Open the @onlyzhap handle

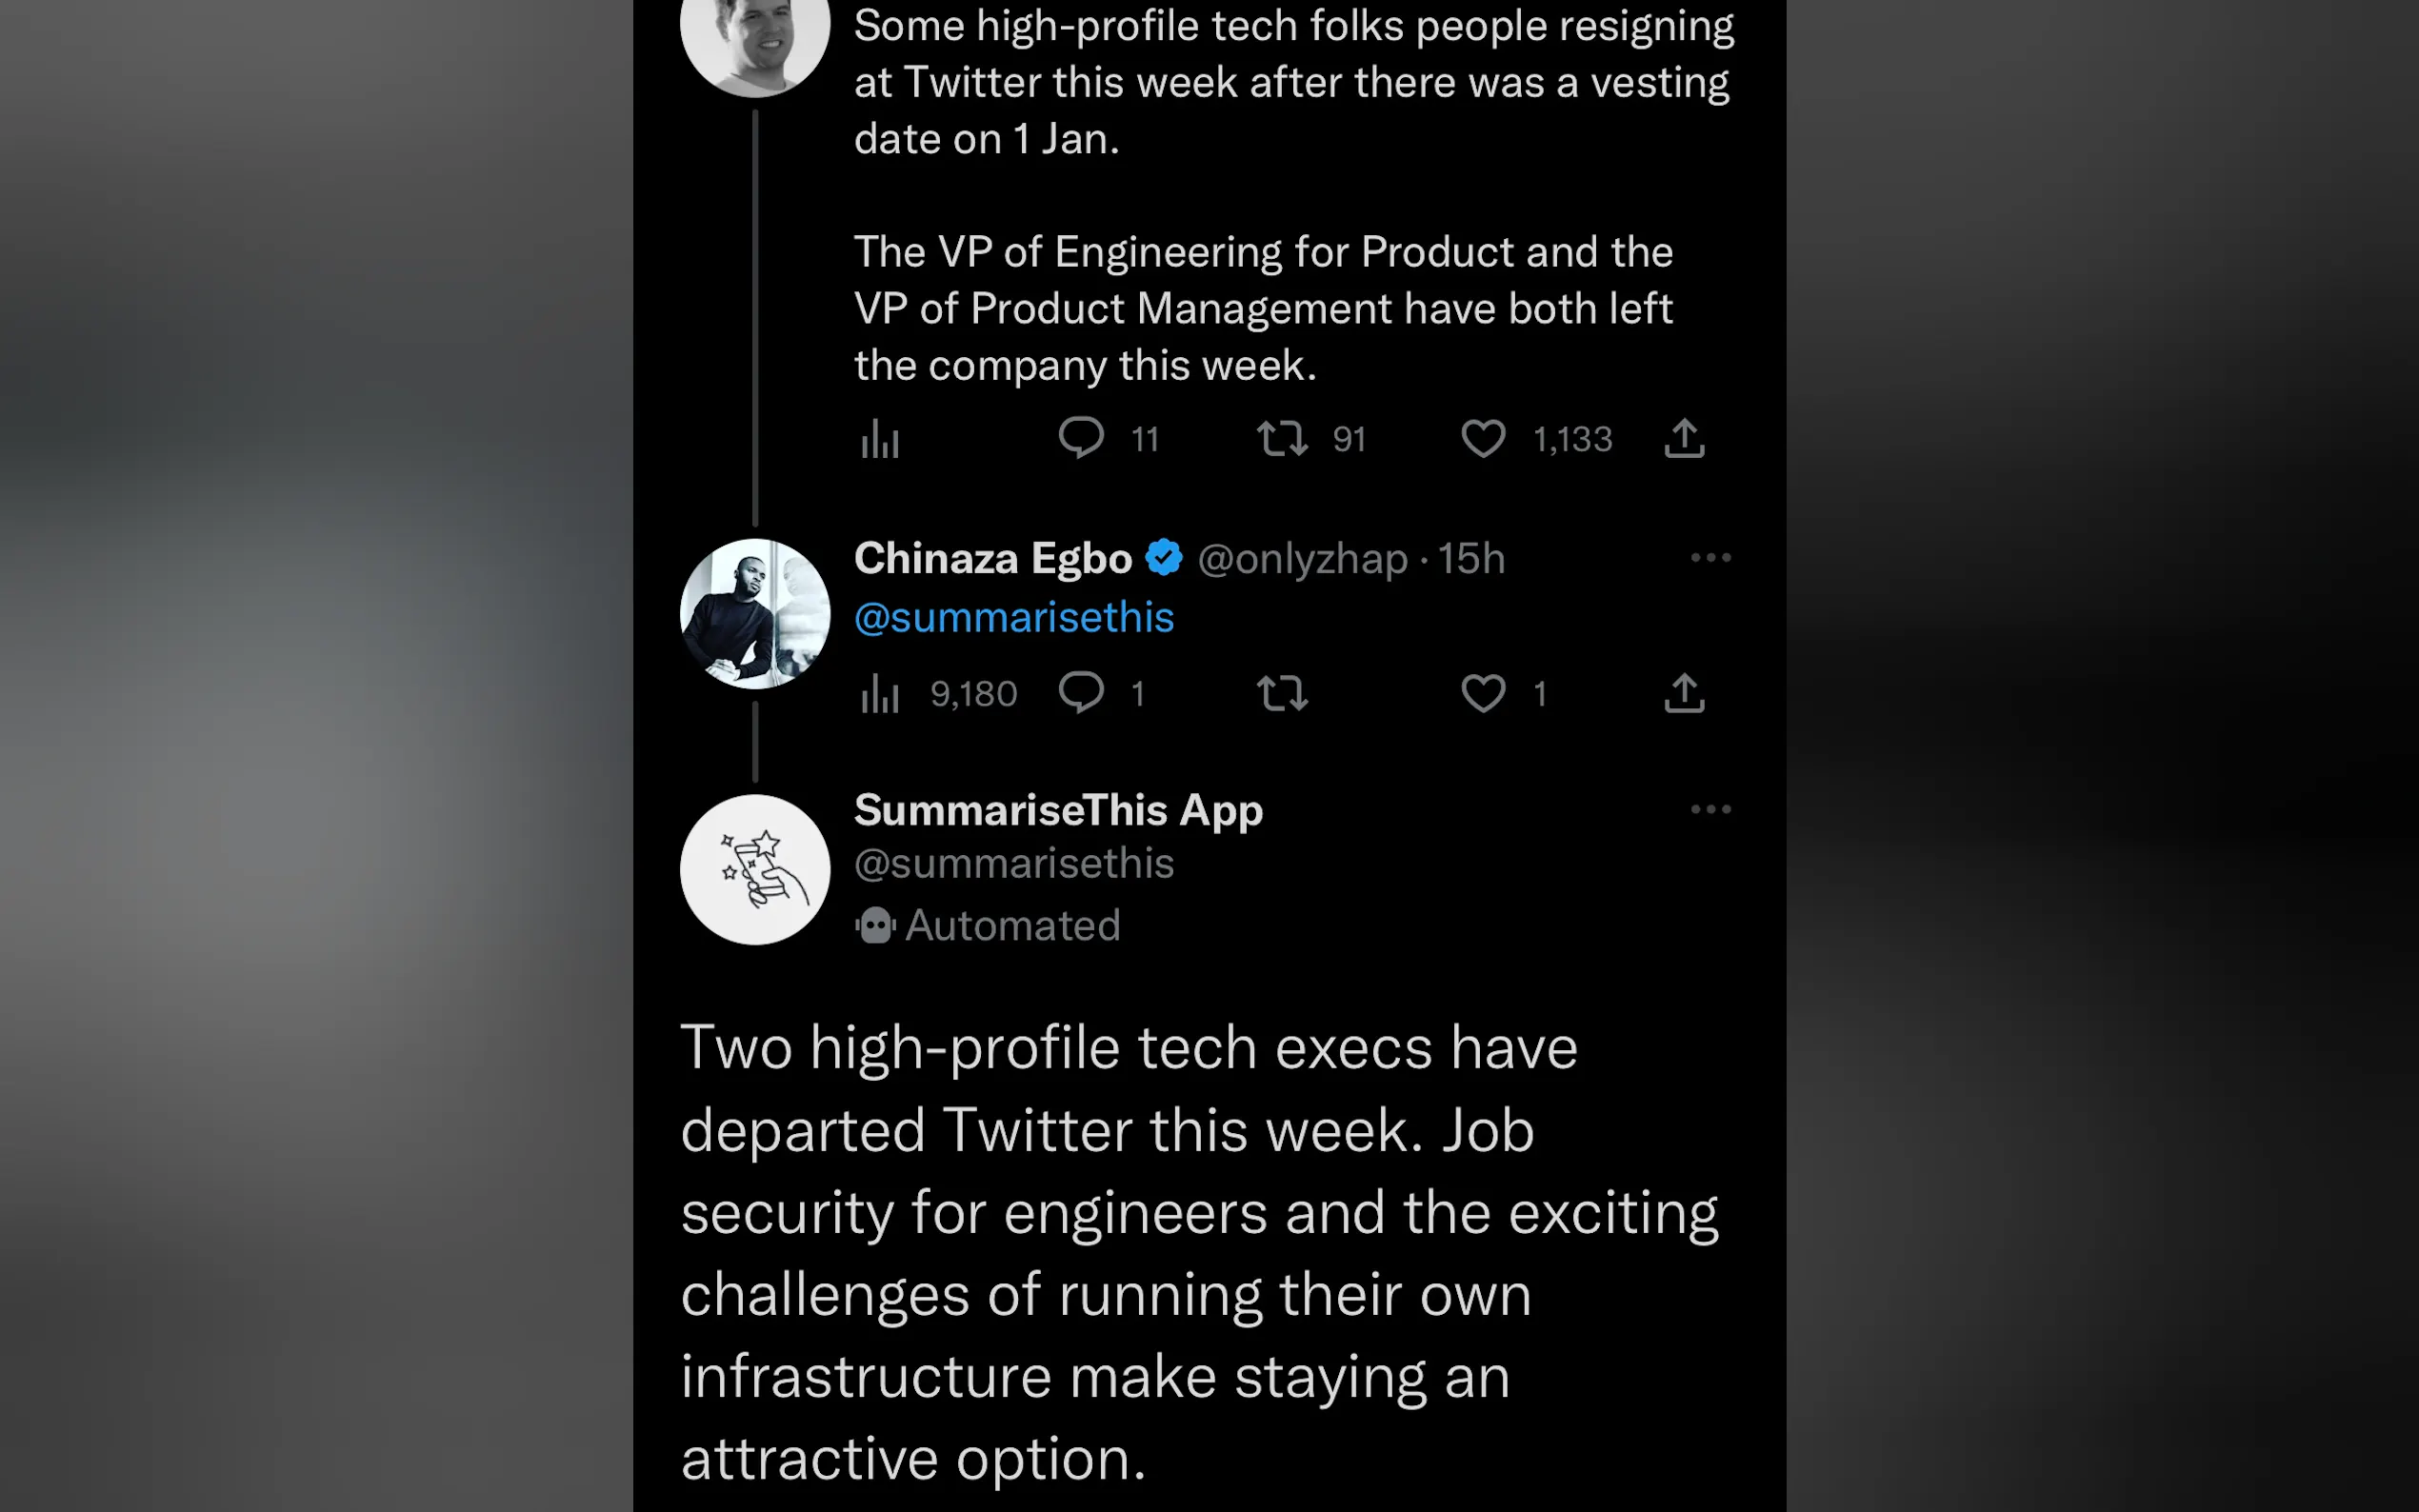pos(1302,558)
